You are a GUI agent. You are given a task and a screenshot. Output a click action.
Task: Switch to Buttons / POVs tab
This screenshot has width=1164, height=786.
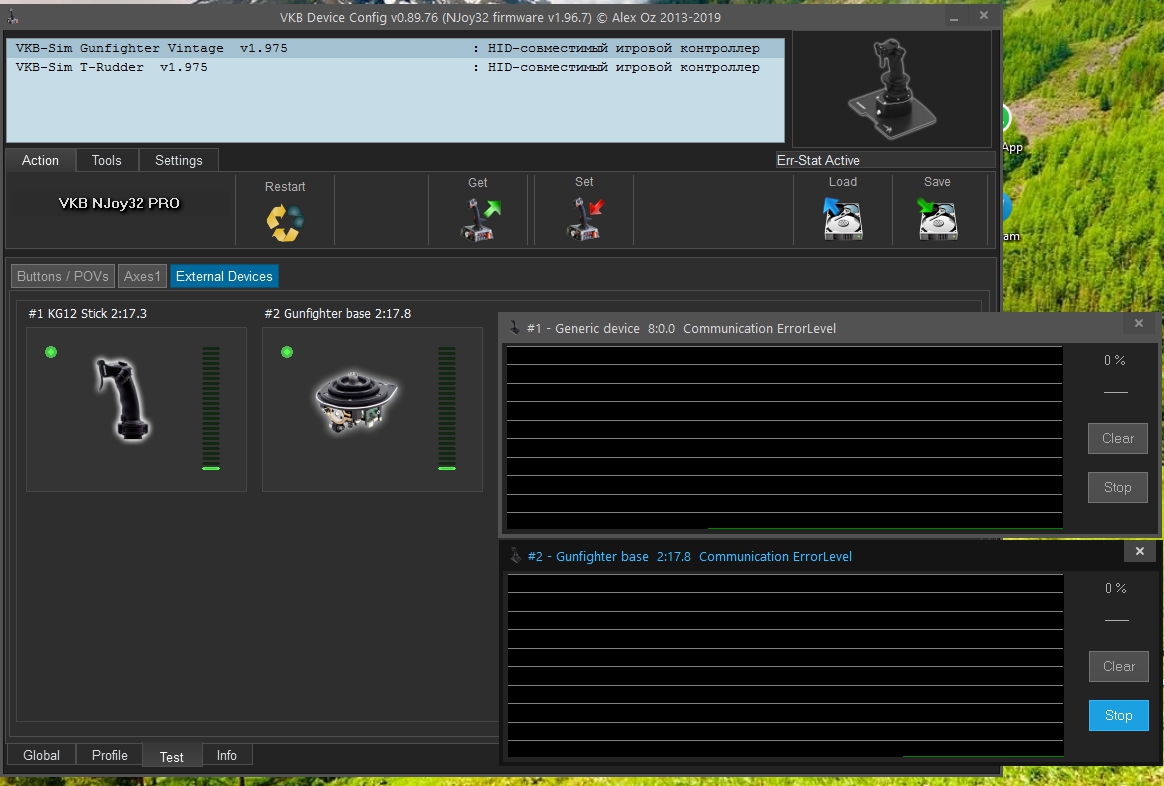[x=62, y=276]
